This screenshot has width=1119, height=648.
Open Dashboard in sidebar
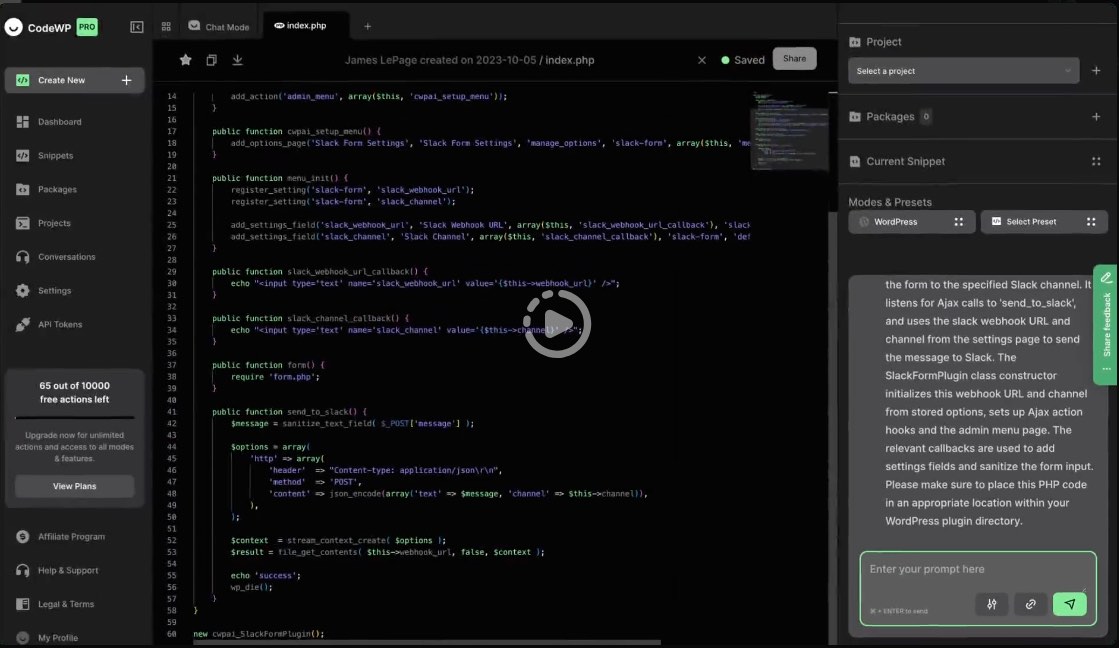pos(60,122)
